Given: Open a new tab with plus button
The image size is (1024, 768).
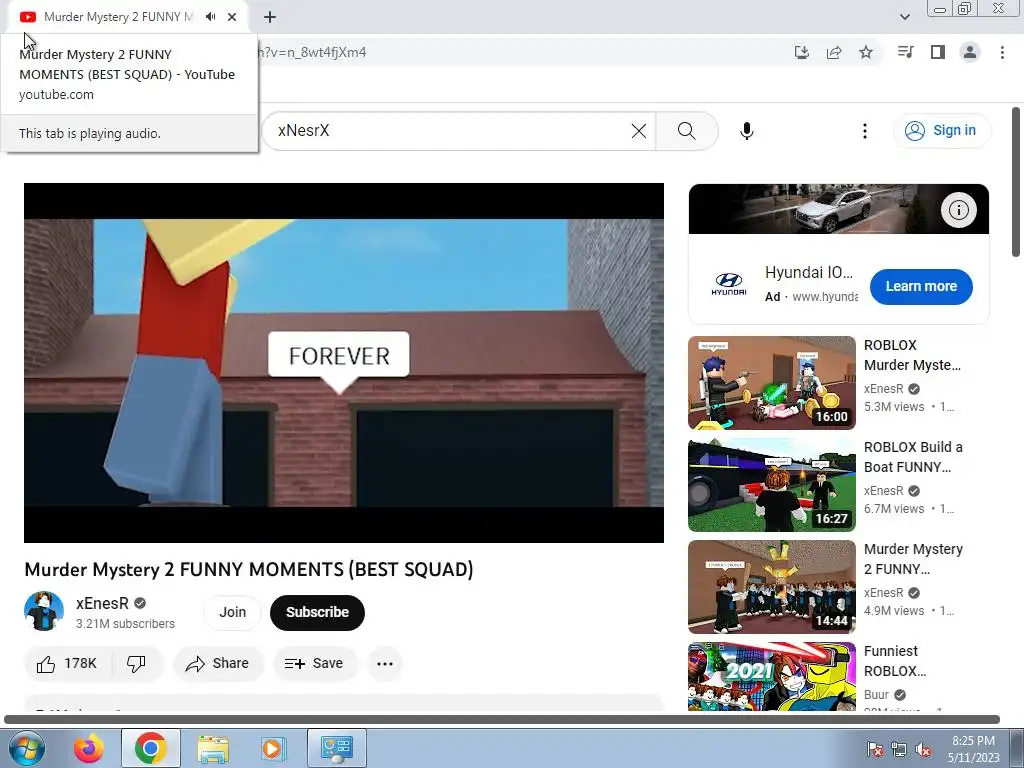Looking at the screenshot, I should click(270, 17).
